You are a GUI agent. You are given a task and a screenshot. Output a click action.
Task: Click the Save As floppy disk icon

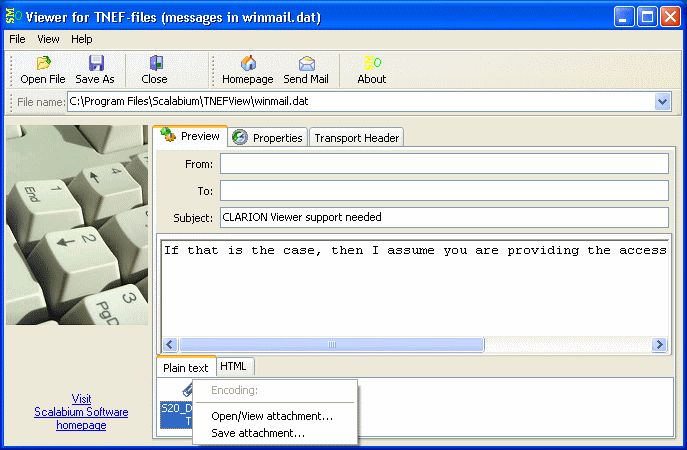pyautogui.click(x=95, y=64)
